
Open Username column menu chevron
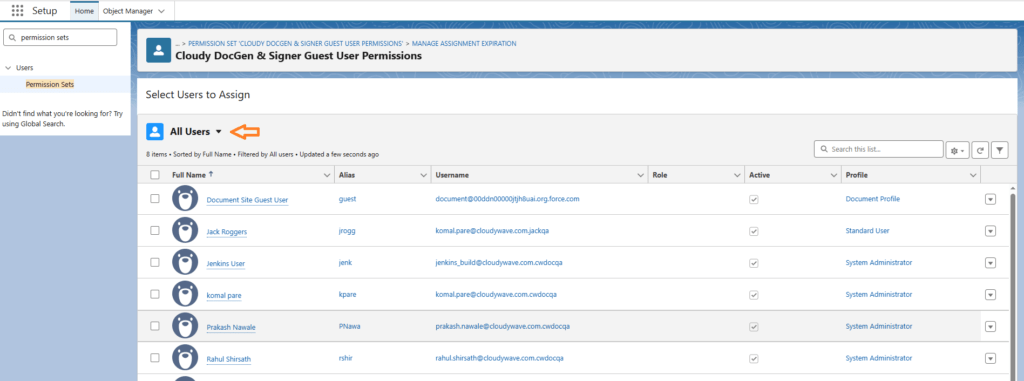640,175
